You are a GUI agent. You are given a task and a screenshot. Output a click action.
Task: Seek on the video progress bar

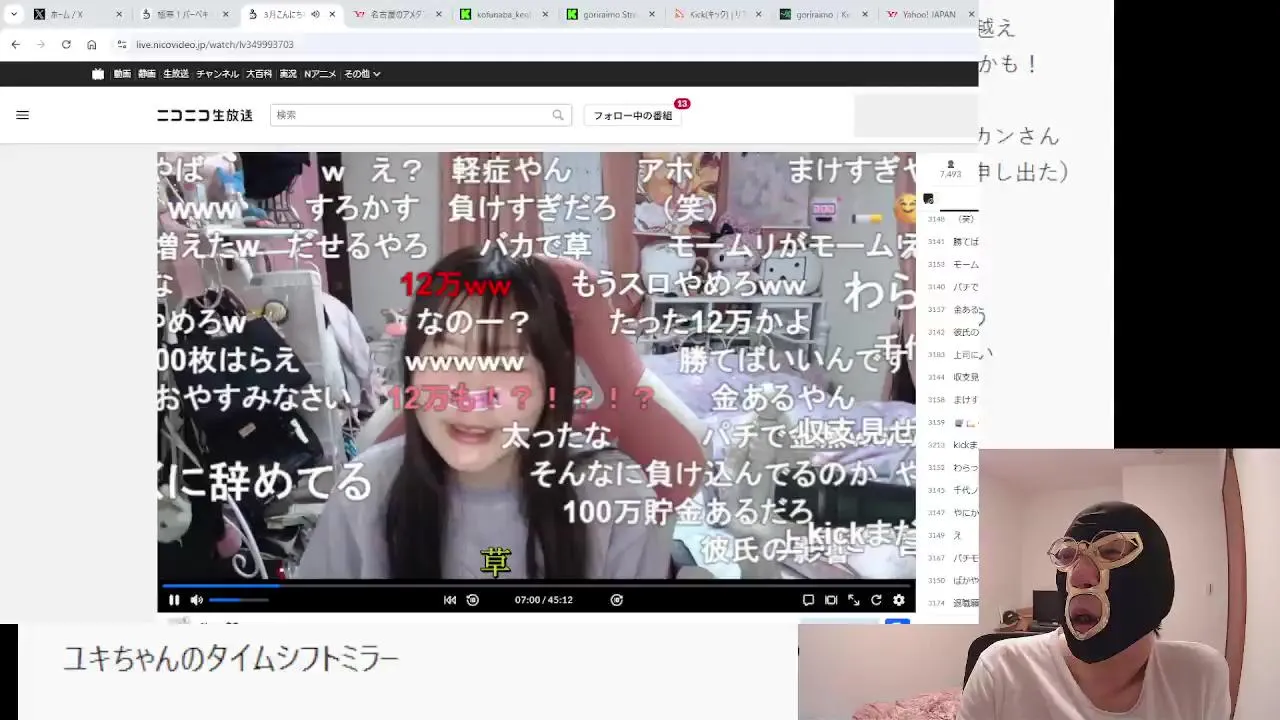coord(536,585)
